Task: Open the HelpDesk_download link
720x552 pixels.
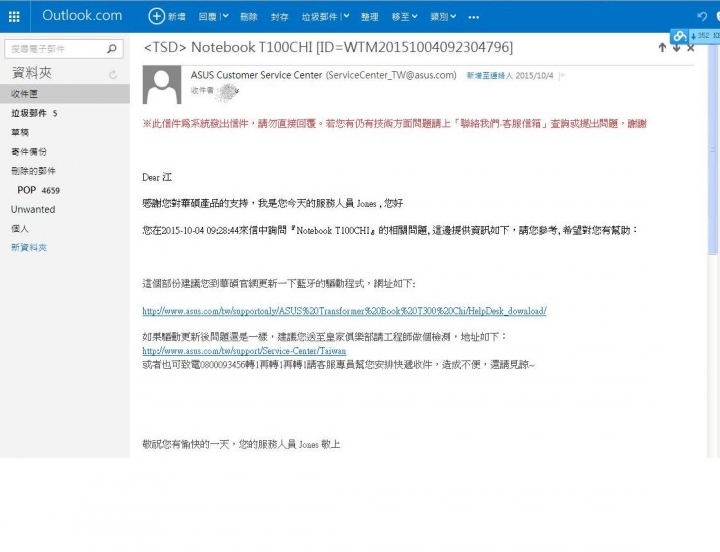Action: click(x=344, y=311)
